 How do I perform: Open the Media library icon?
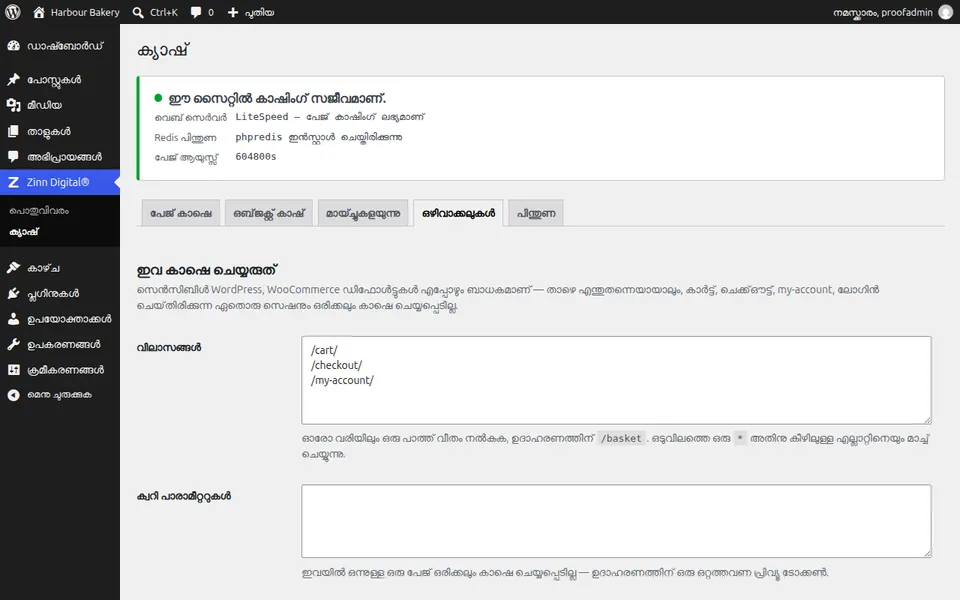pyautogui.click(x=13, y=105)
